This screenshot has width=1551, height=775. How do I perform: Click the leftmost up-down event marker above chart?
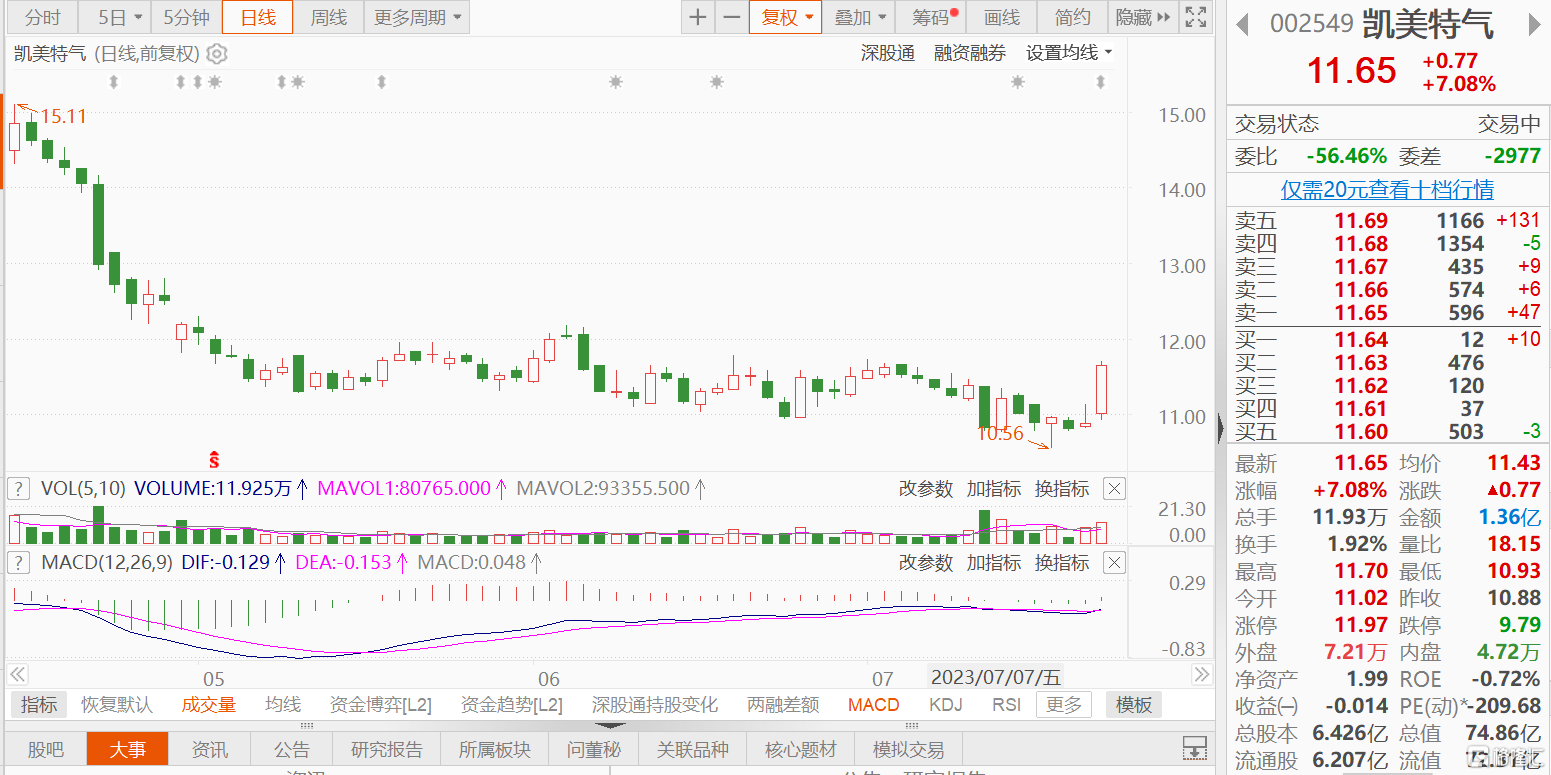click(x=113, y=82)
